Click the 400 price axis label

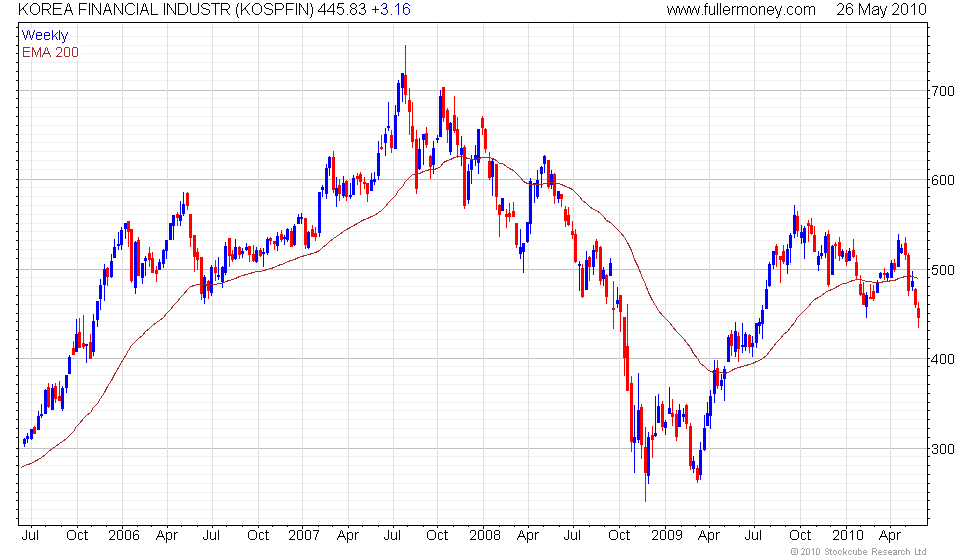tap(942, 359)
